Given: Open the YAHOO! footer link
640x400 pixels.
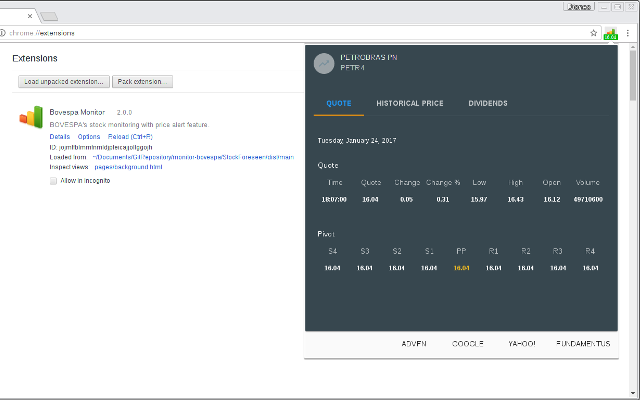Looking at the screenshot, I should point(522,344).
